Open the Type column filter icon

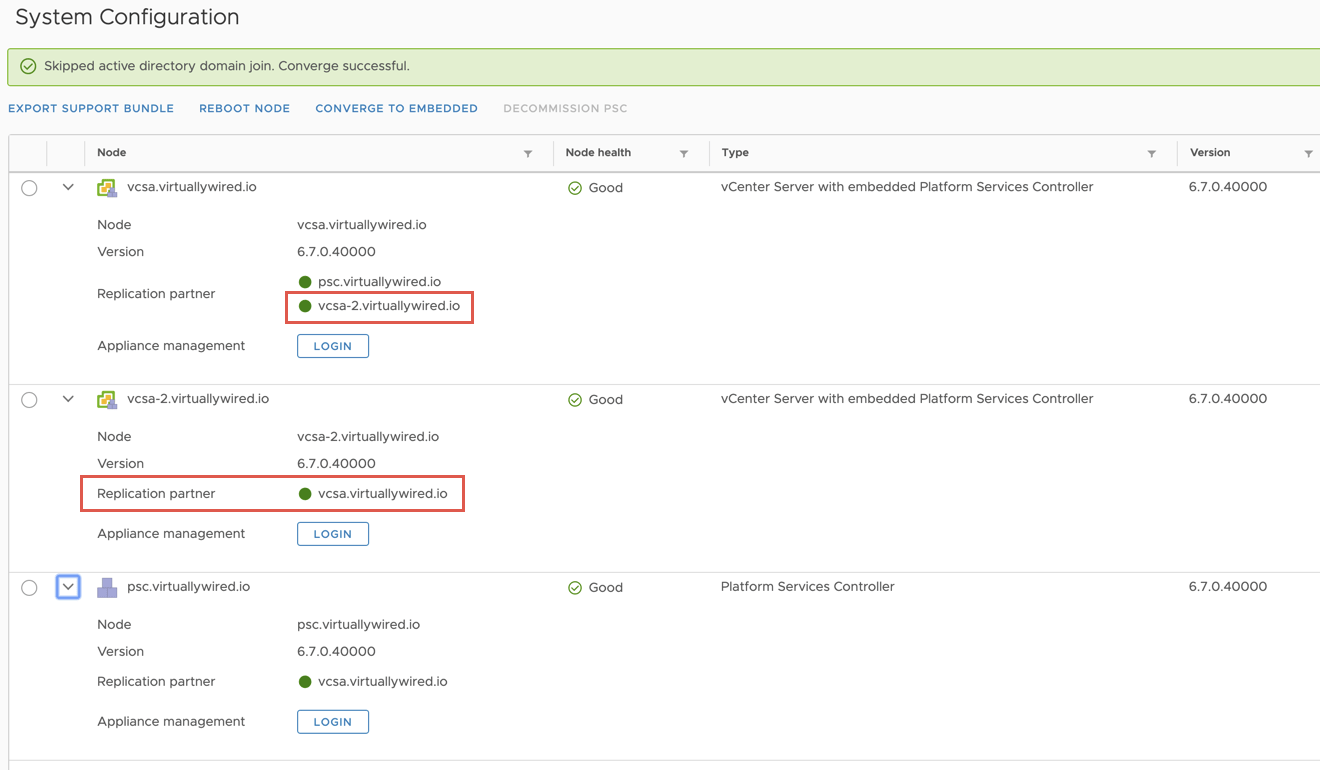click(1152, 154)
